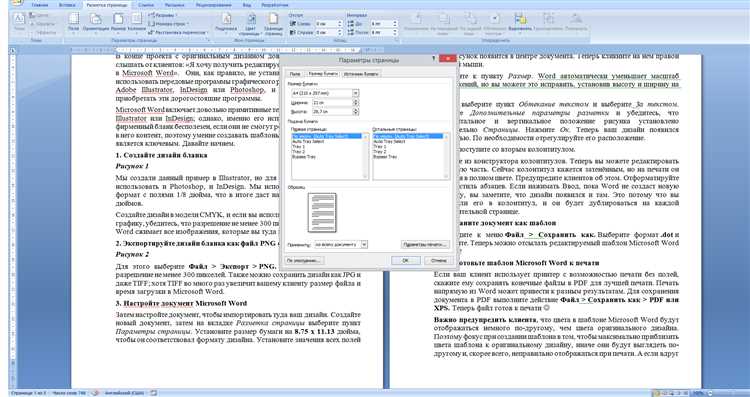Expand the Применить apply-to dropdown
The width and height of the screenshot is (750, 397).
(364, 244)
